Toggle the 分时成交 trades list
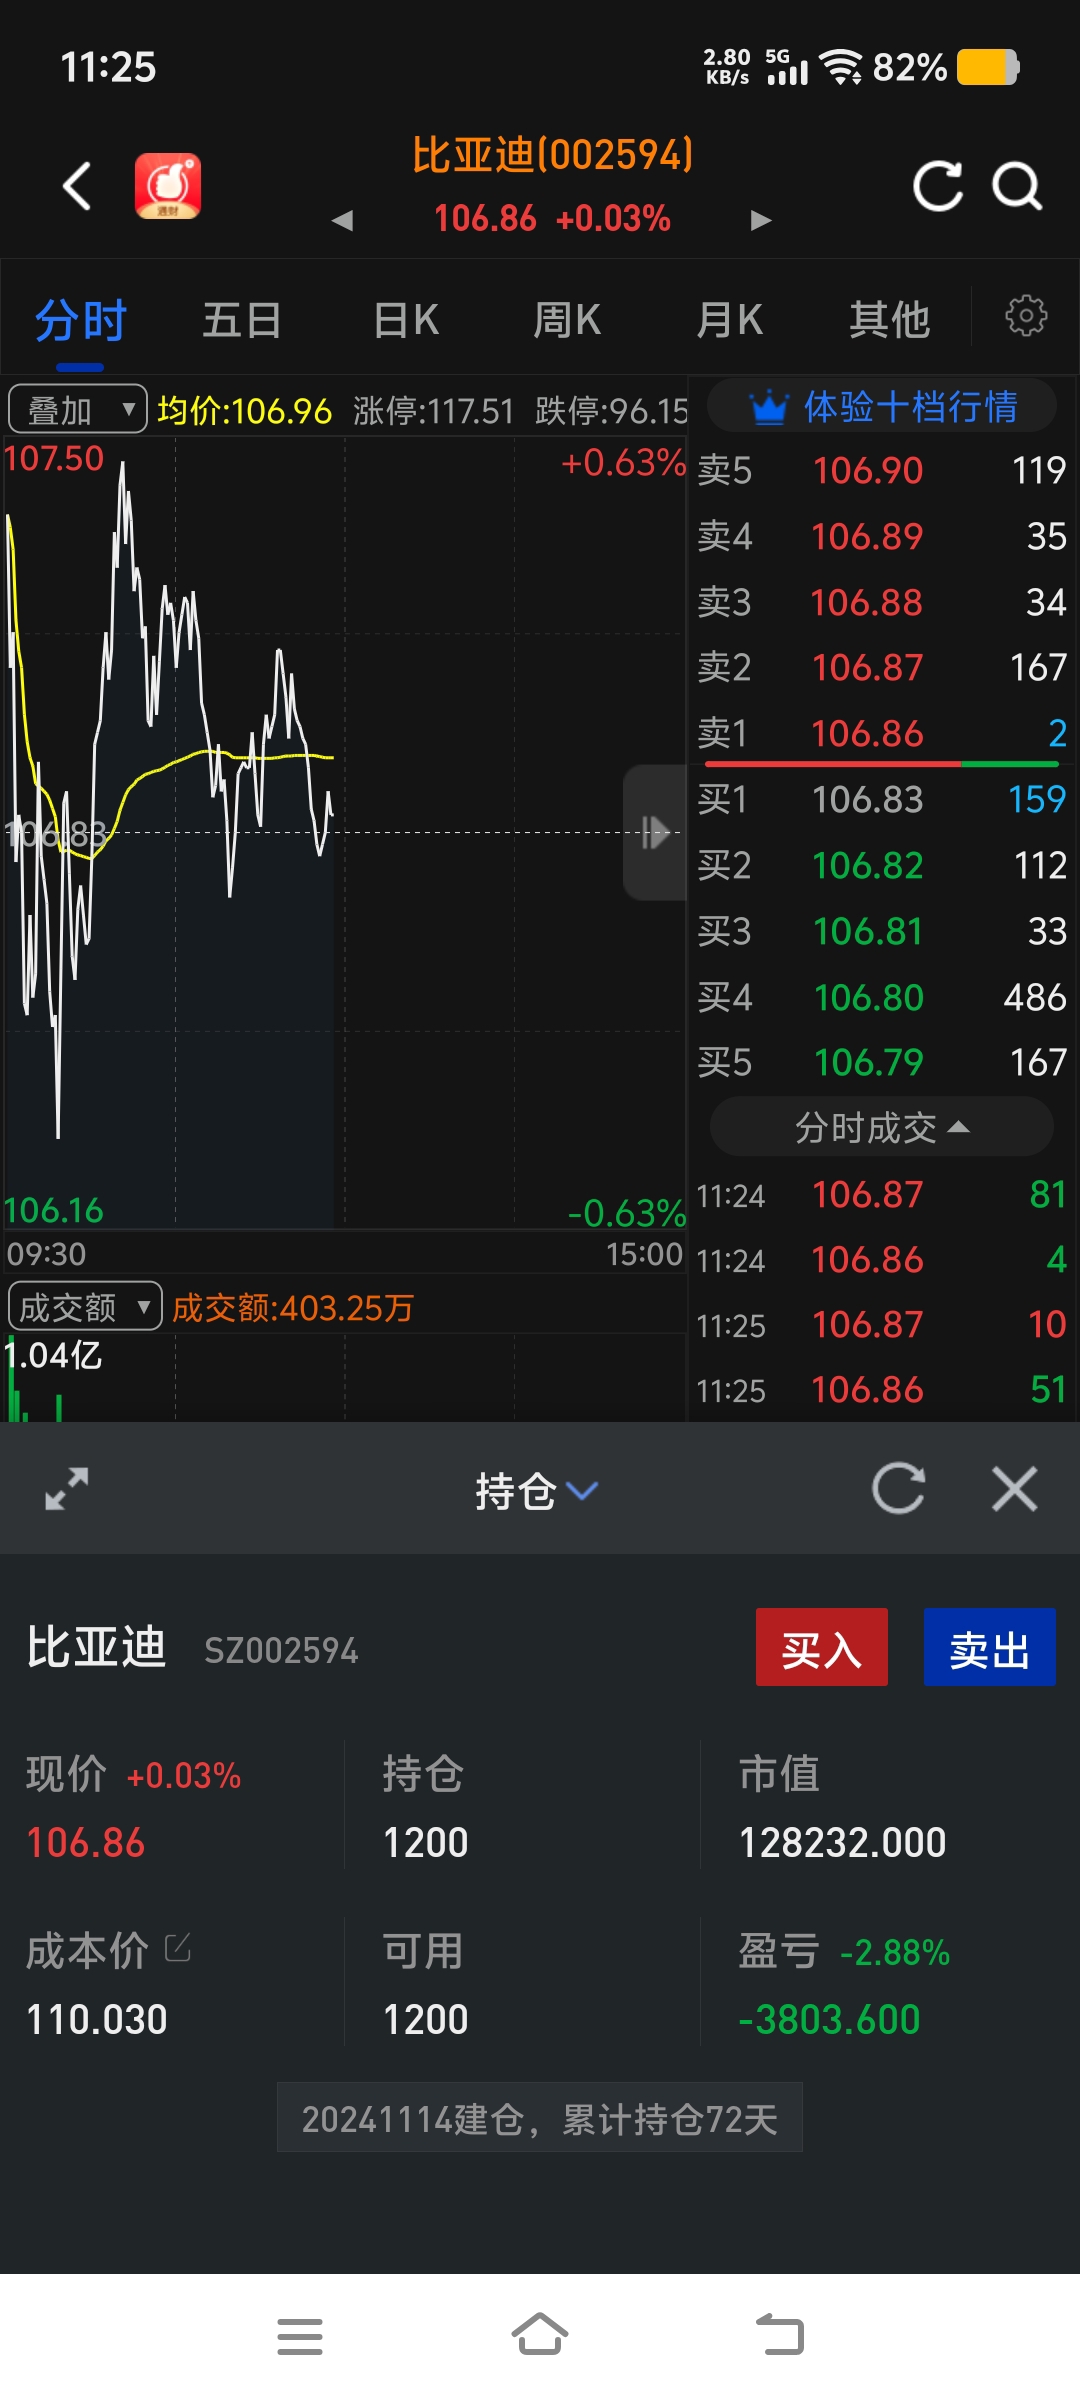Screen dimensions: 1080x2400 [881, 1127]
